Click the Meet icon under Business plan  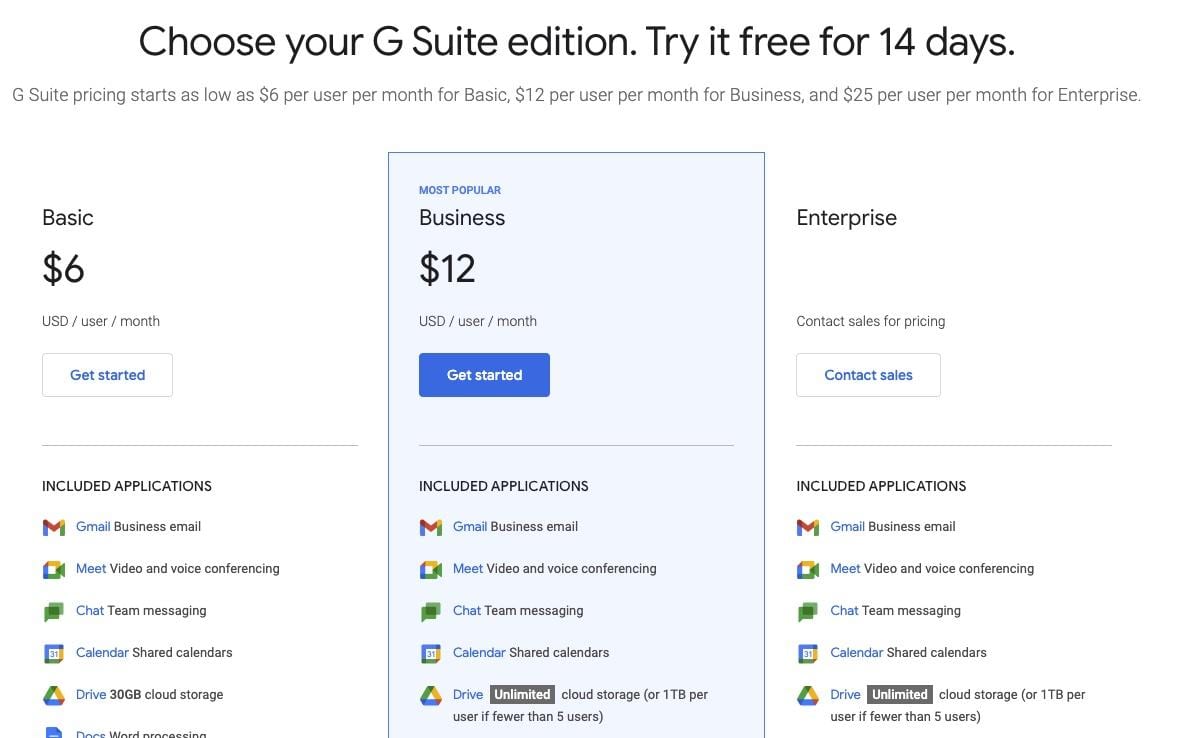(431, 568)
